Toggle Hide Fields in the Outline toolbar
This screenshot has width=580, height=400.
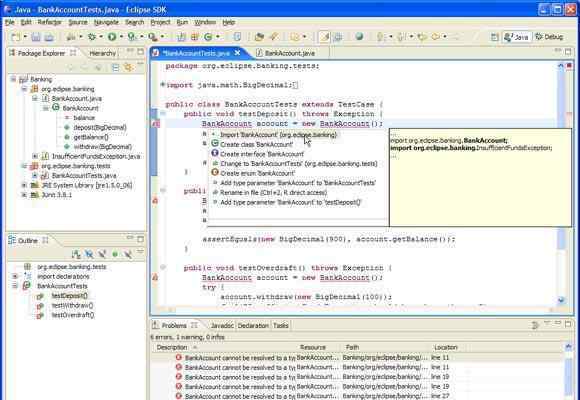[x=89, y=254]
